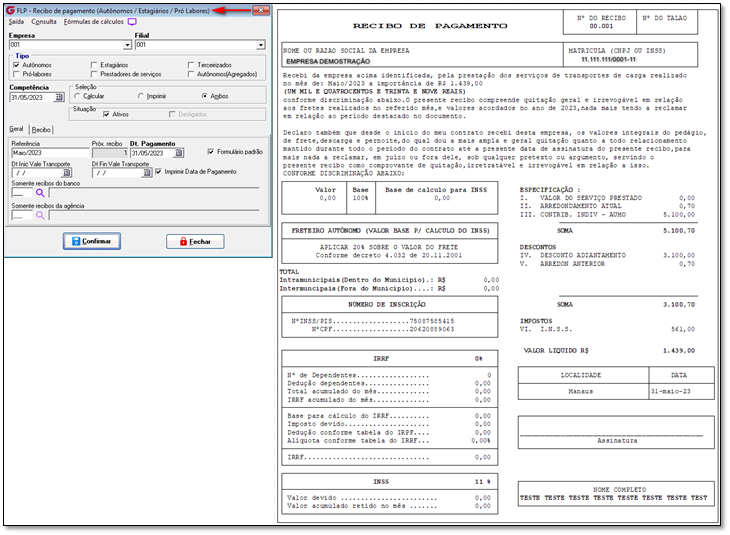Click the Confirmar button

click(x=92, y=241)
